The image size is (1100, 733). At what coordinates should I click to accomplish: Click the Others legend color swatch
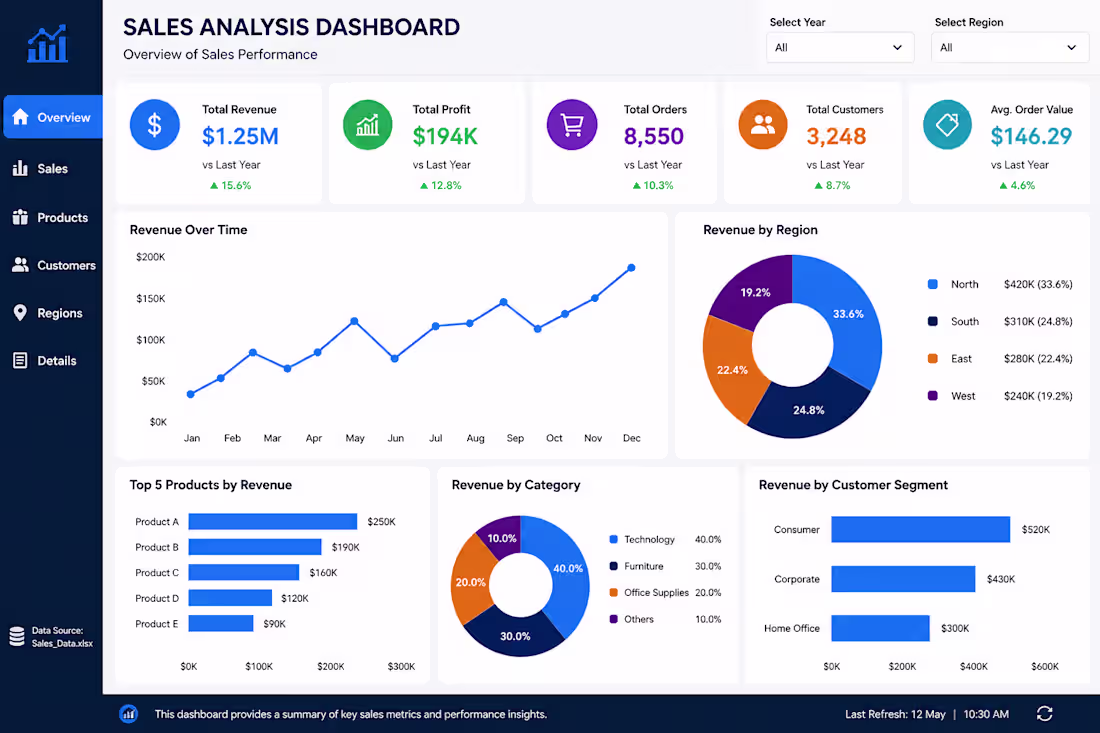click(x=613, y=619)
